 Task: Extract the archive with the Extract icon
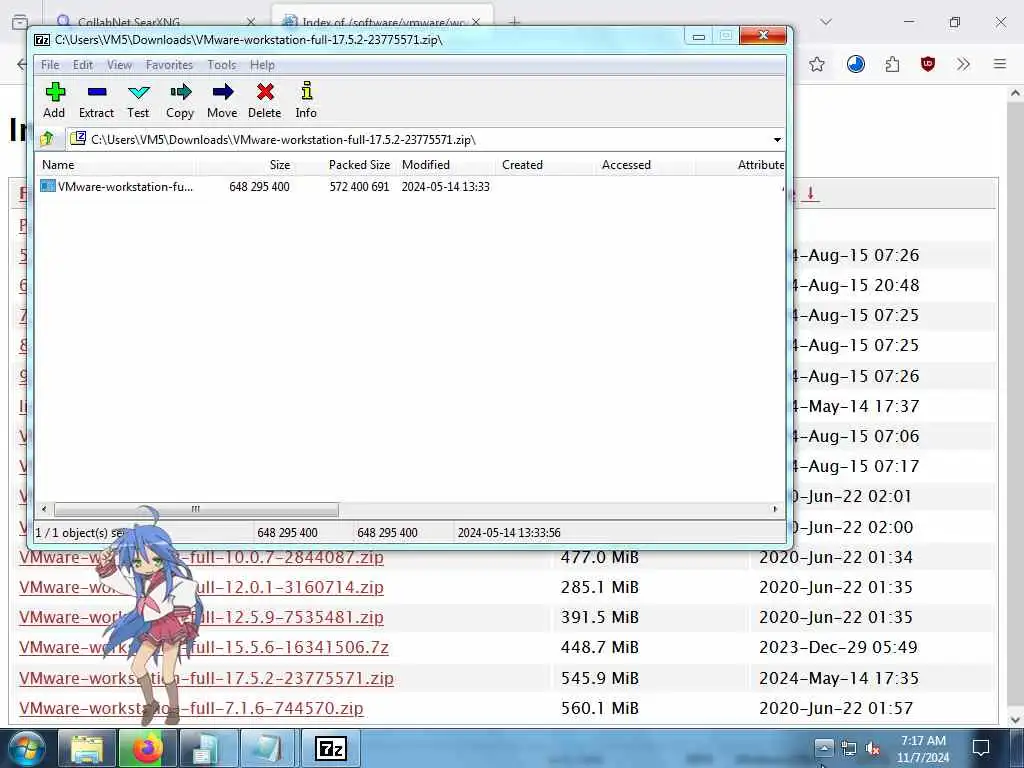pyautogui.click(x=97, y=100)
